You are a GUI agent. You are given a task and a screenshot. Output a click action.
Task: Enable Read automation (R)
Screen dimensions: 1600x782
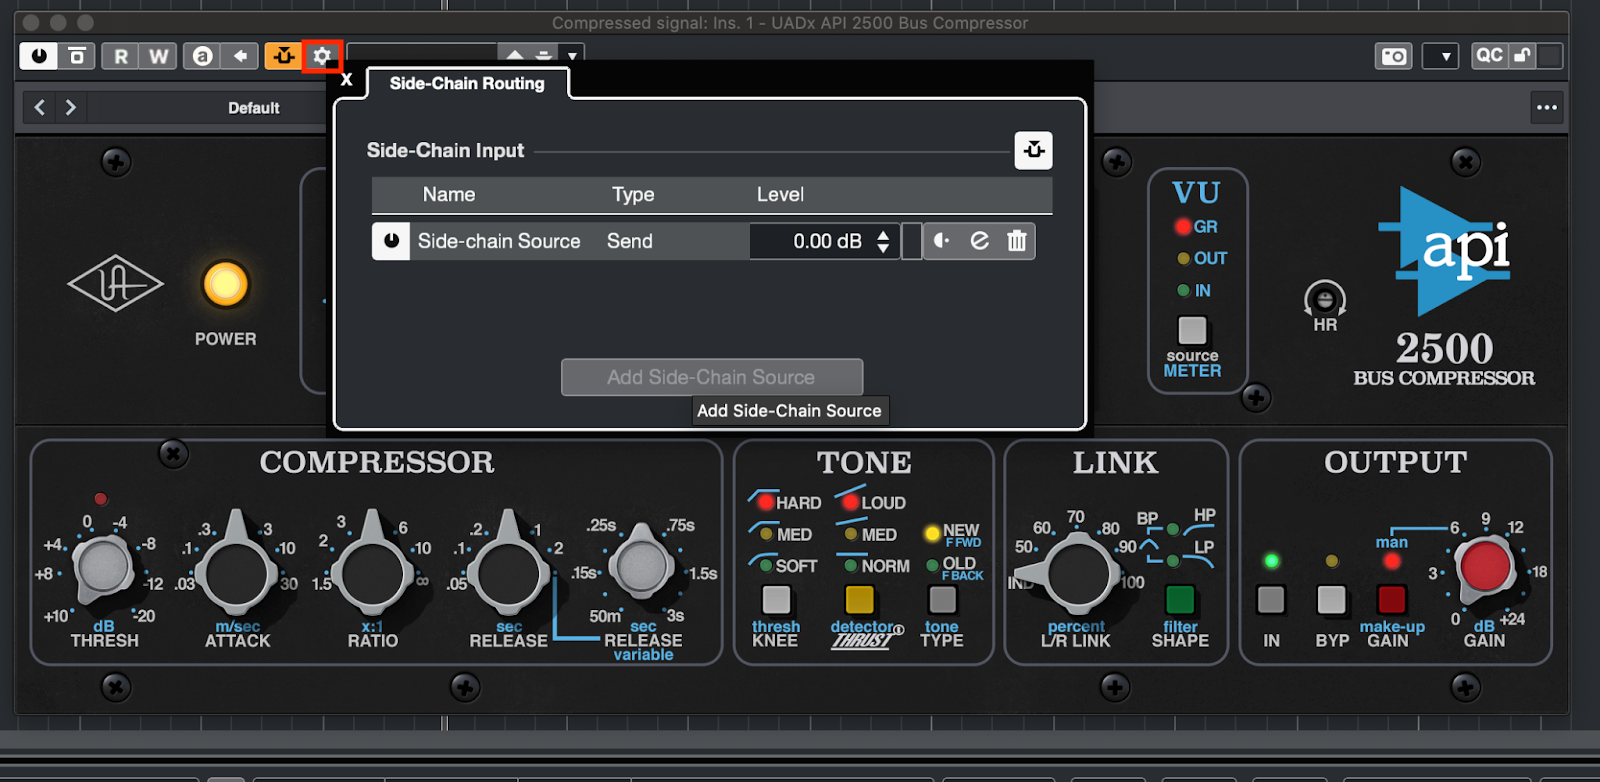click(121, 56)
